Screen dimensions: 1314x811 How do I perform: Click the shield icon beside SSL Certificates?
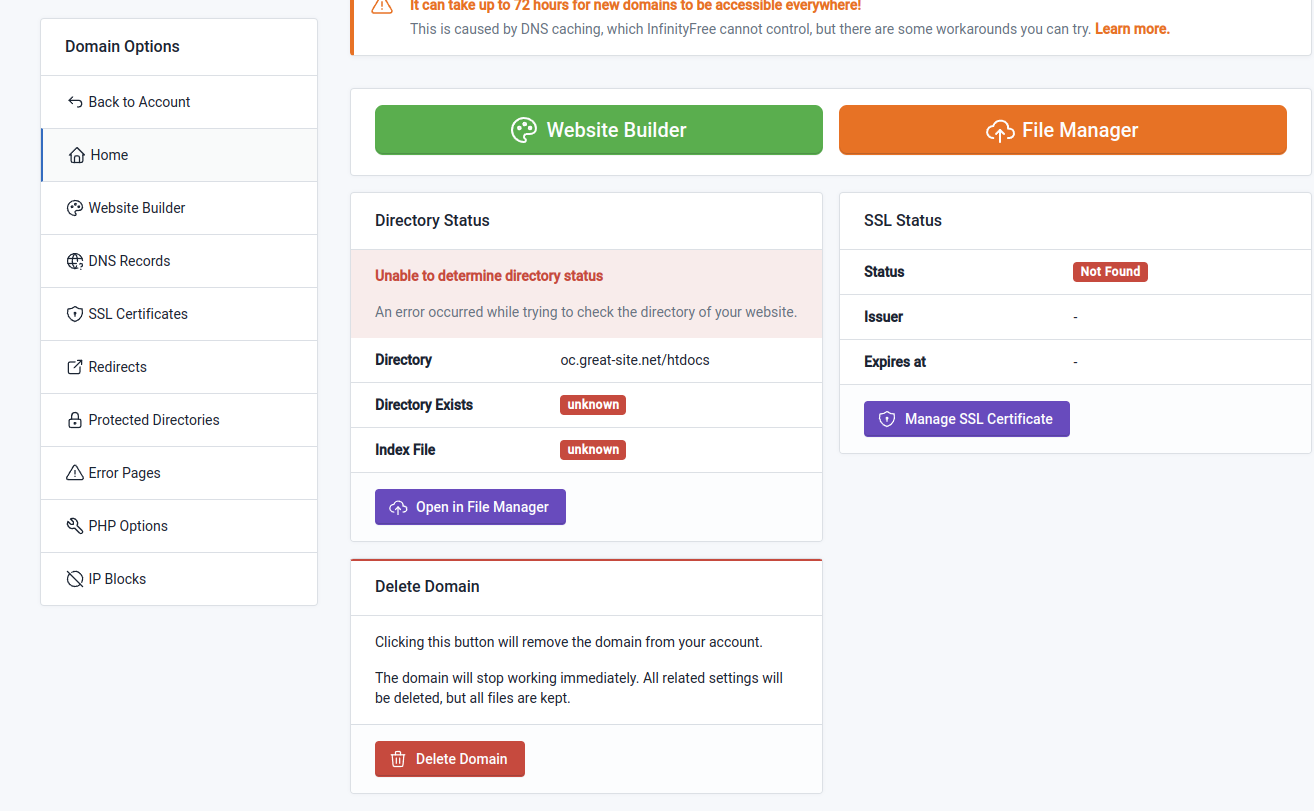[x=75, y=314]
